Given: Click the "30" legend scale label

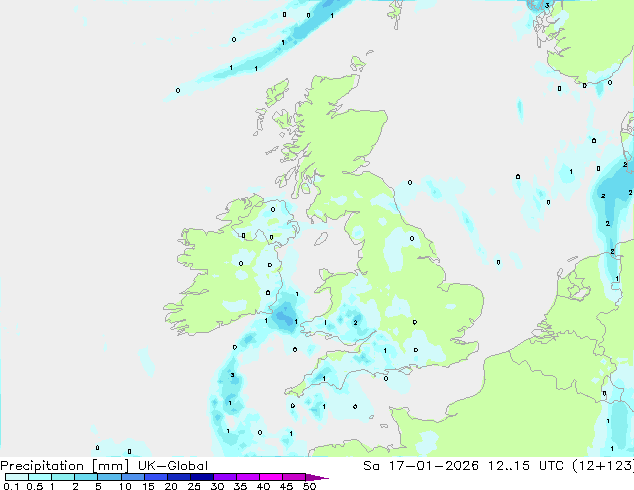Looking at the screenshot, I should 217,486.
